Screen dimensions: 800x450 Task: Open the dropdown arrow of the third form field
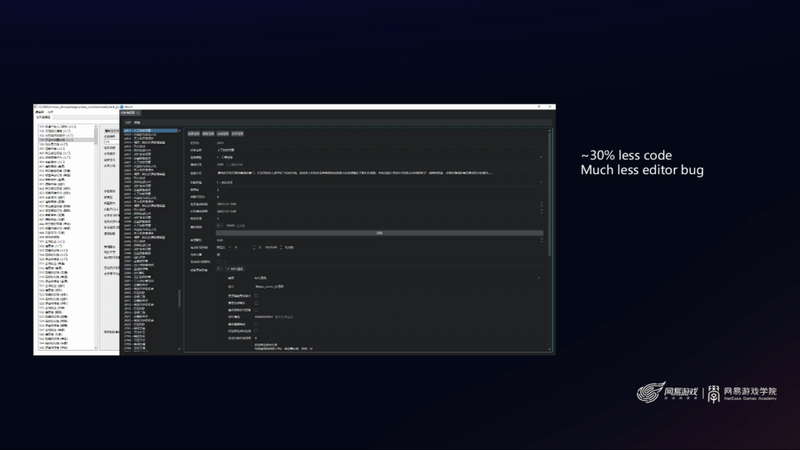tap(541, 157)
